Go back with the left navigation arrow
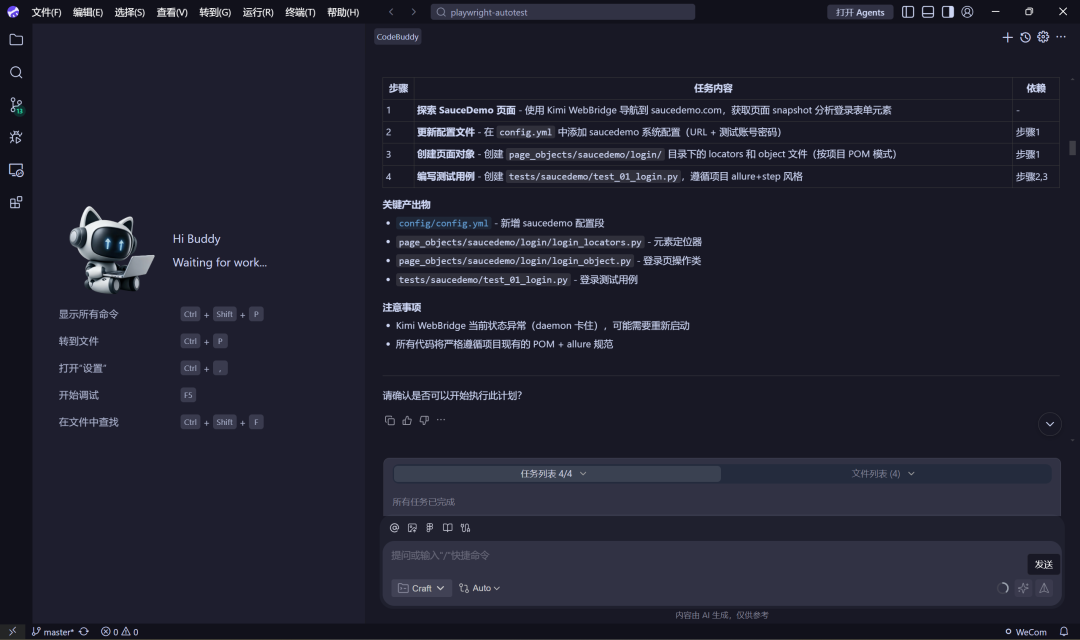 [x=391, y=12]
